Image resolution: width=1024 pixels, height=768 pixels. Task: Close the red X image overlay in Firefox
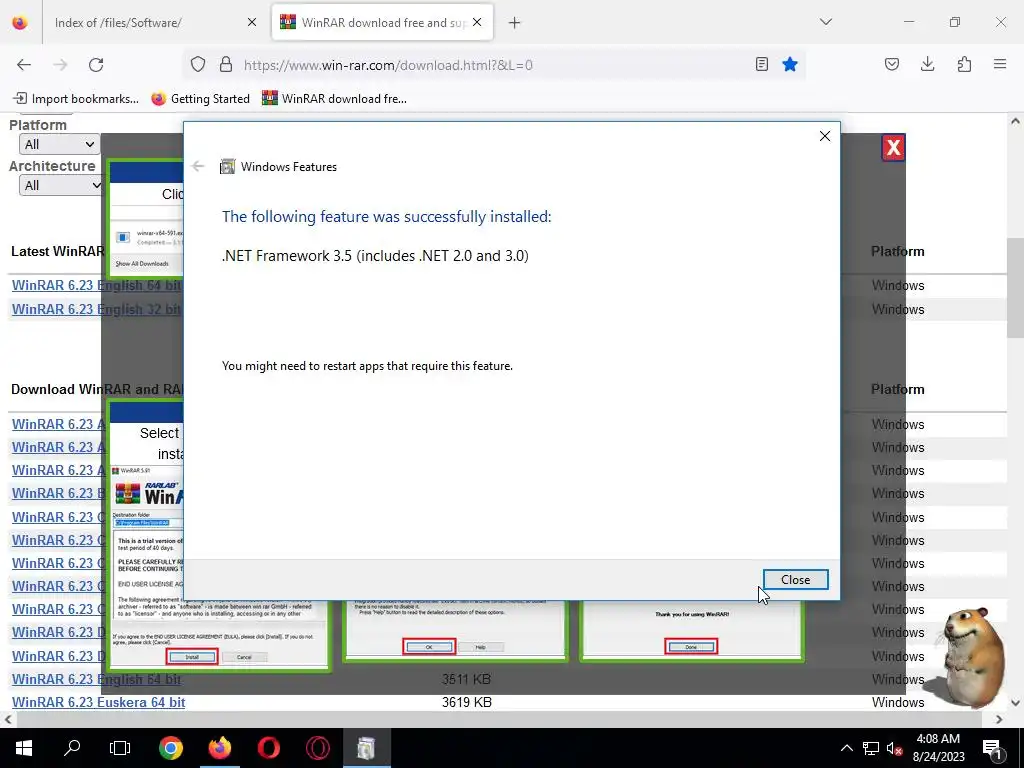tap(893, 148)
